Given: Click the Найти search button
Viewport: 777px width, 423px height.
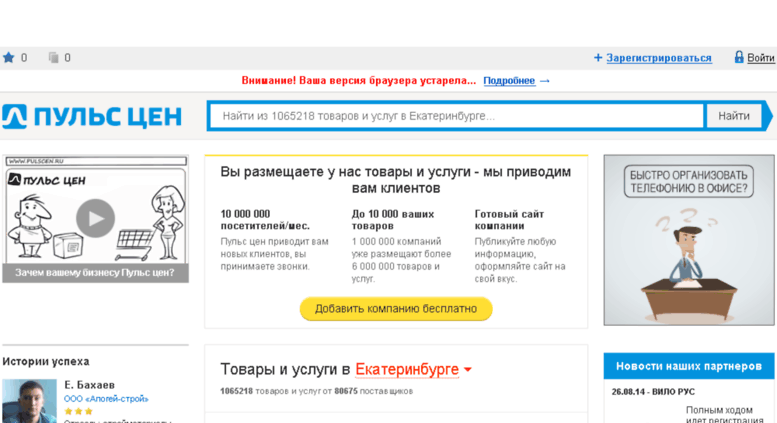Looking at the screenshot, I should (x=733, y=116).
